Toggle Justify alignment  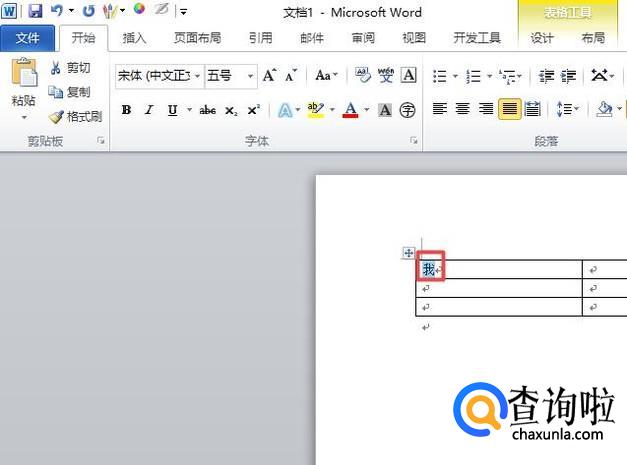(x=509, y=109)
